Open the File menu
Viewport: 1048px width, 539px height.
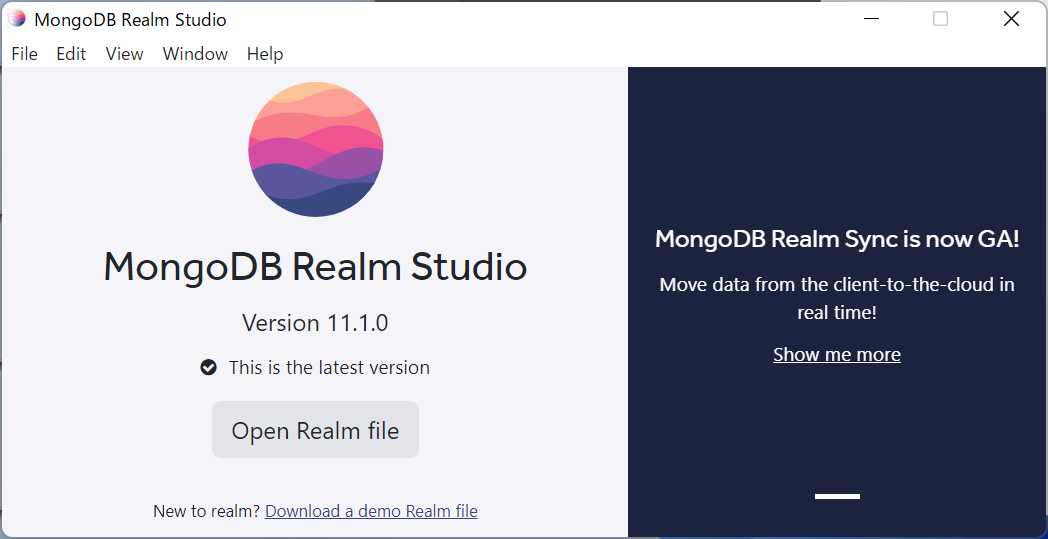pyautogui.click(x=25, y=54)
